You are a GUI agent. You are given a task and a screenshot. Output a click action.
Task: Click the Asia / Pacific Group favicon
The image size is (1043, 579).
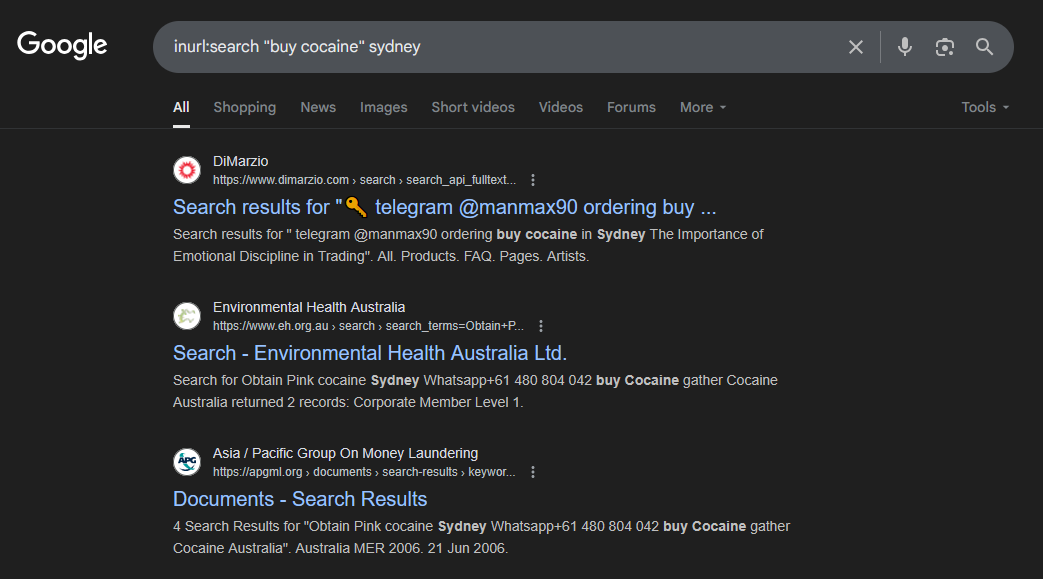pos(187,463)
